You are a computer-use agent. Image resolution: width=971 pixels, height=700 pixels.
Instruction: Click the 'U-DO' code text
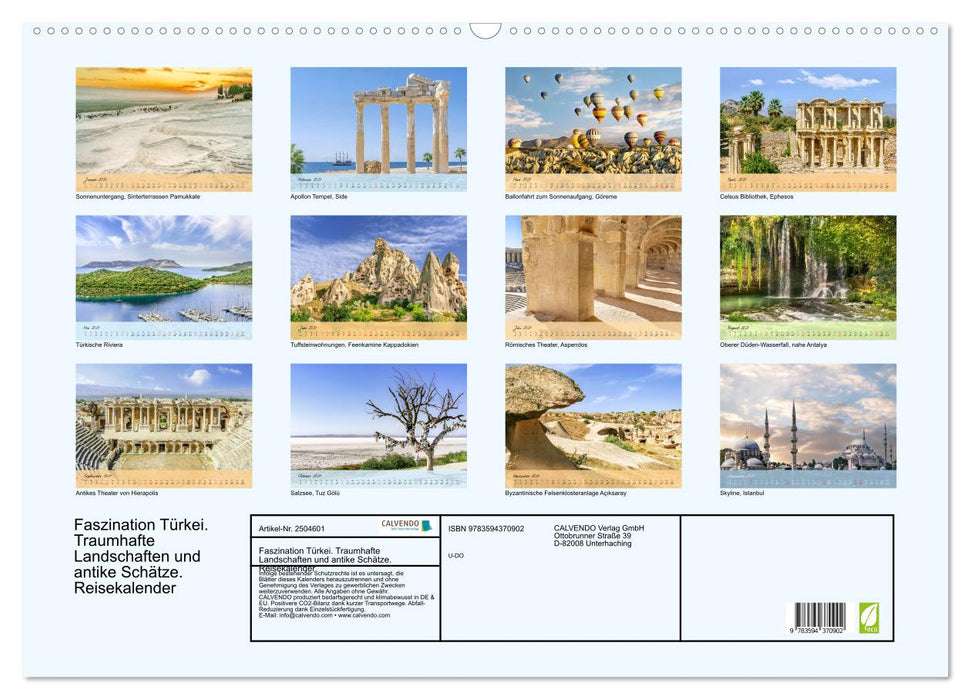coord(456,556)
